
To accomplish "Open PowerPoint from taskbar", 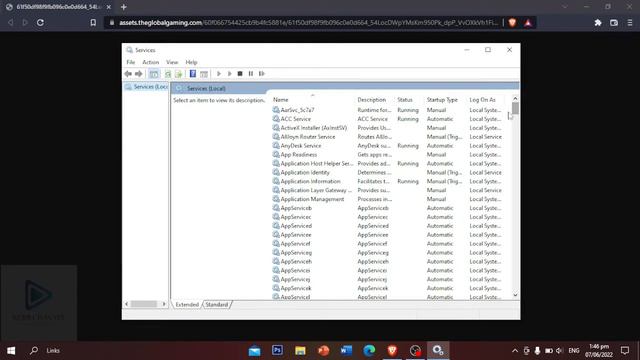I will (323, 350).
